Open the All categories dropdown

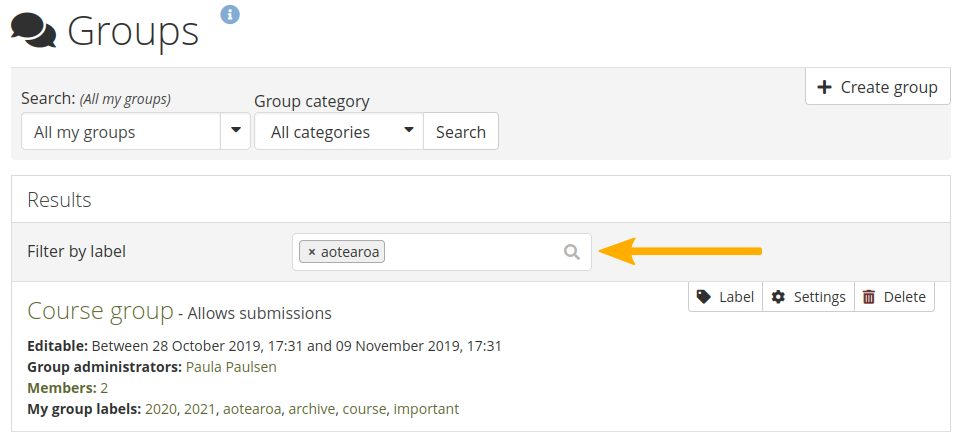(339, 131)
